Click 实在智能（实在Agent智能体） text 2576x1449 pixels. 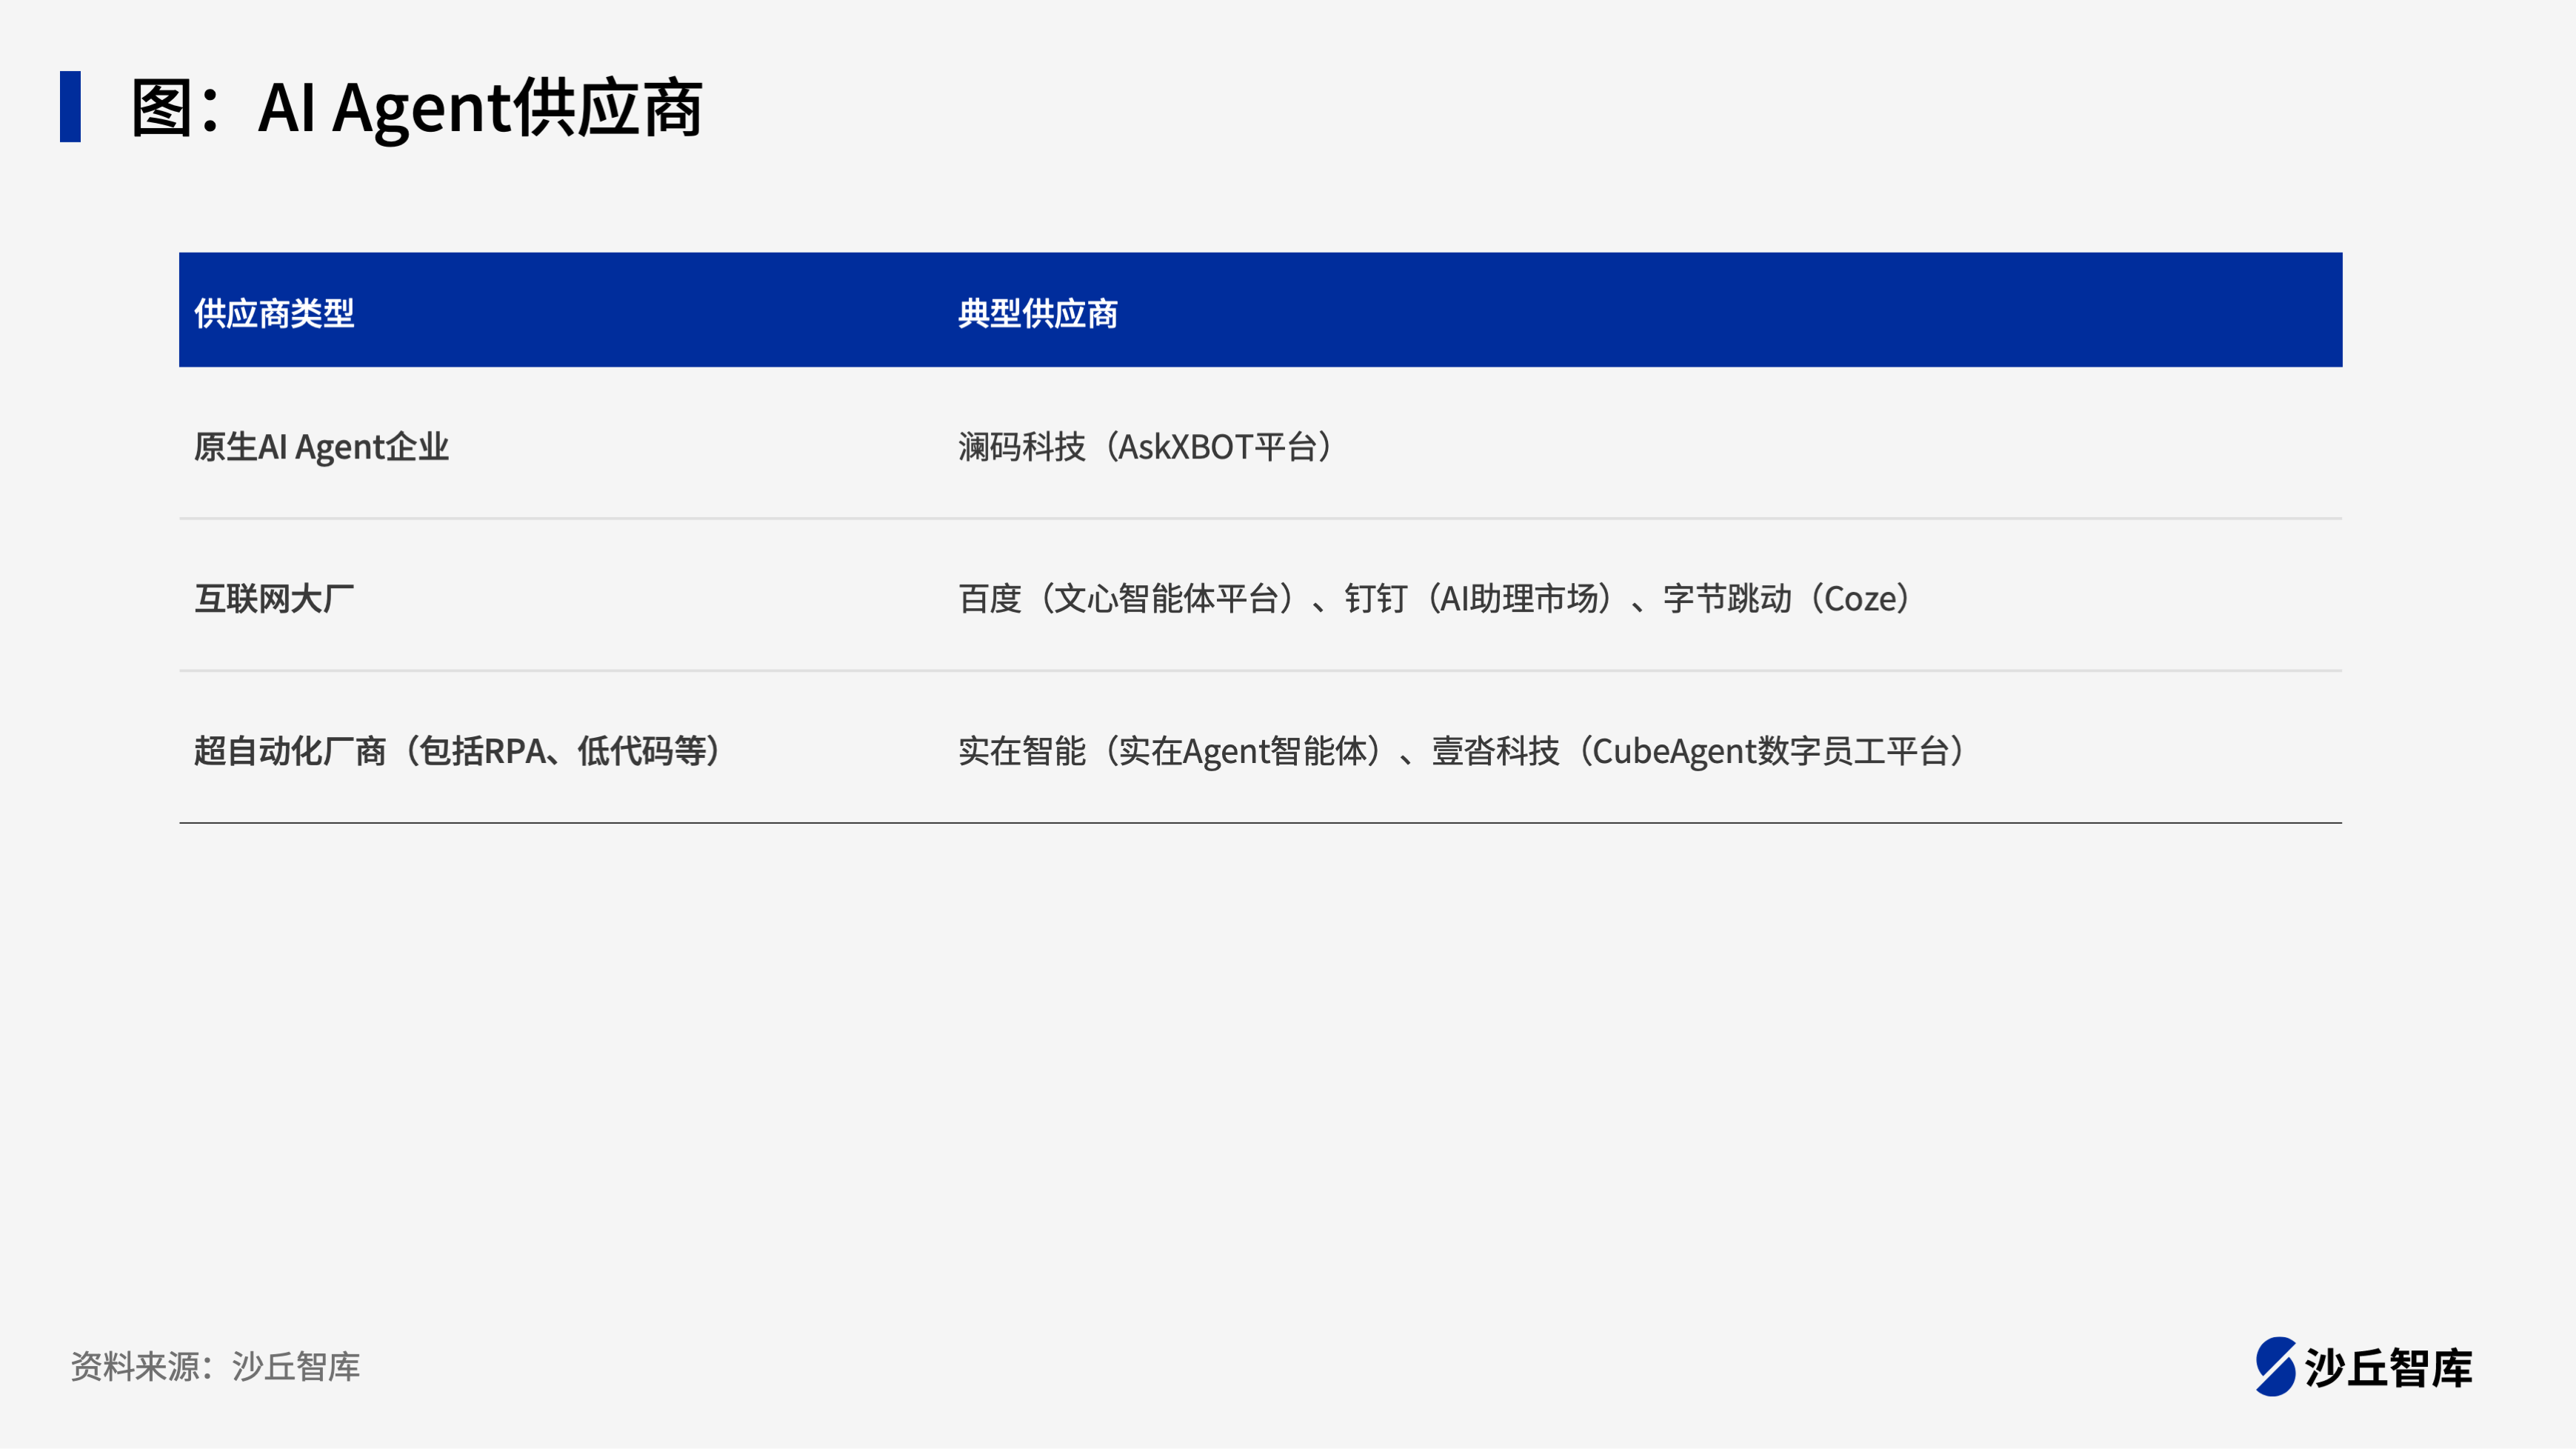pos(1172,750)
